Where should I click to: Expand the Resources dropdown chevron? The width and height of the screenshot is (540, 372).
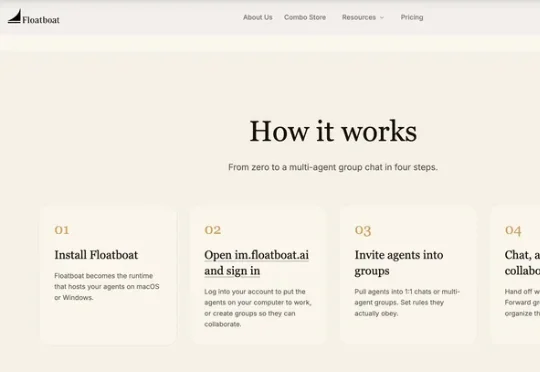[382, 18]
